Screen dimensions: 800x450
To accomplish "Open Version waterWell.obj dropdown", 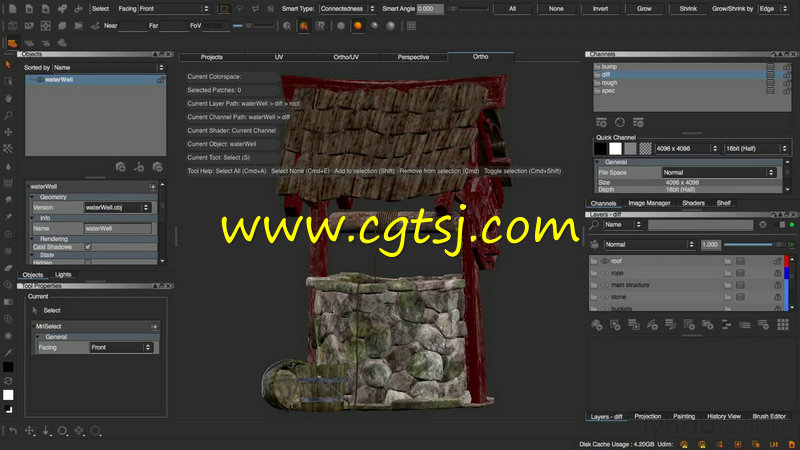I will [118, 208].
